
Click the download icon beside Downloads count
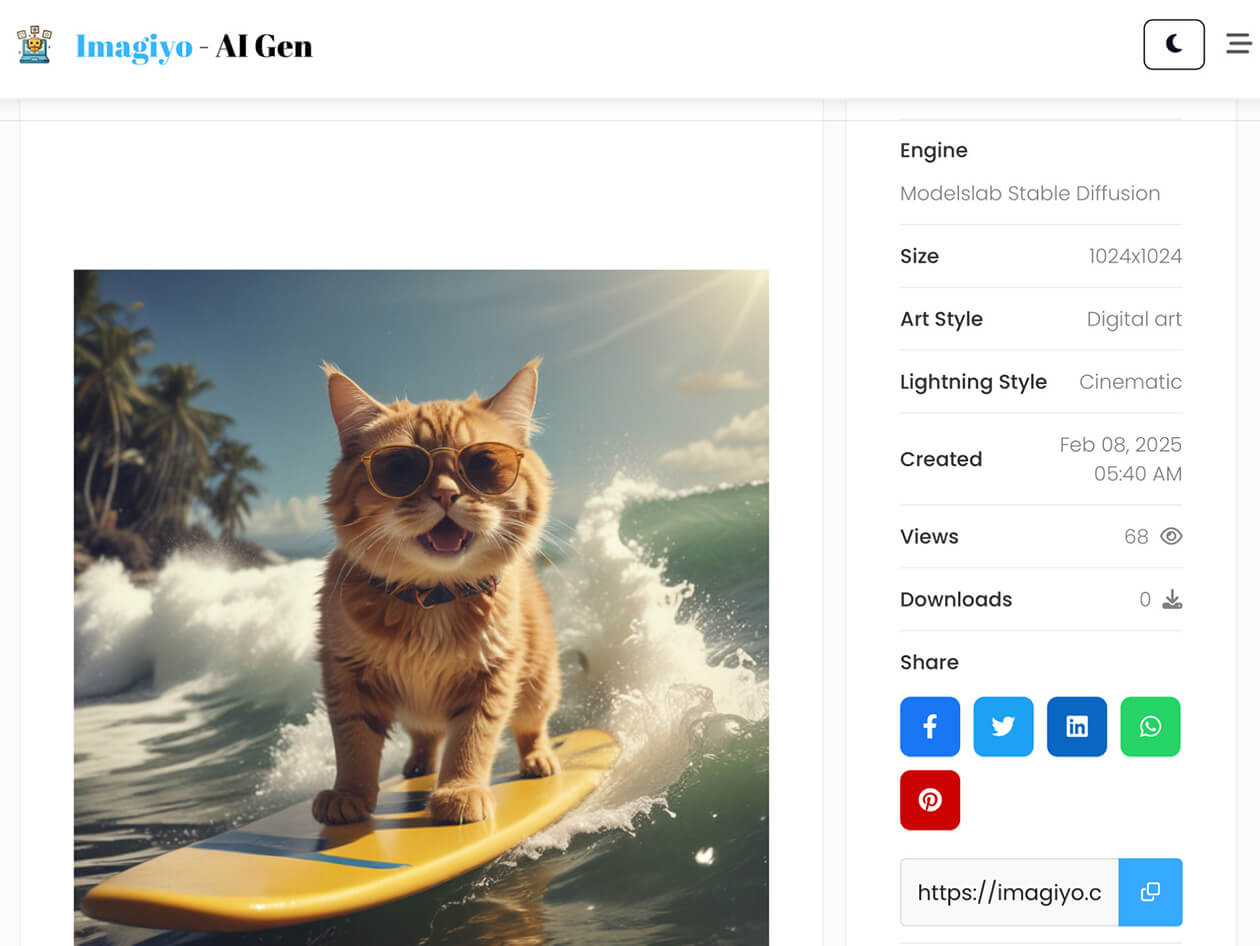point(1172,600)
